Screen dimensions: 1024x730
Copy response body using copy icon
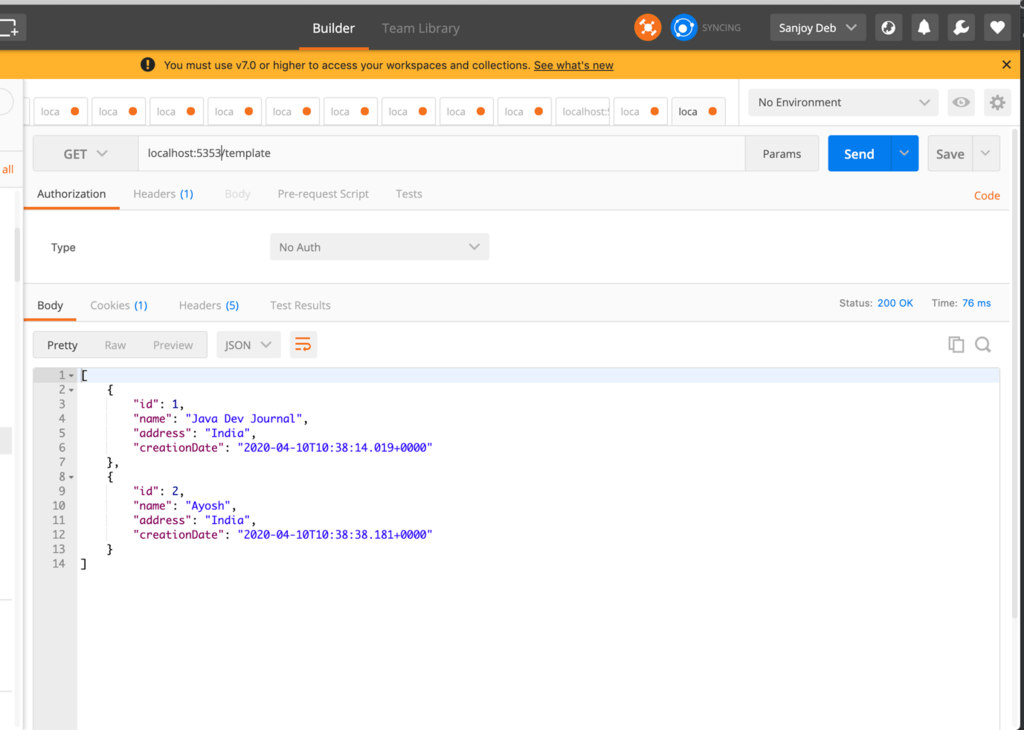956,344
